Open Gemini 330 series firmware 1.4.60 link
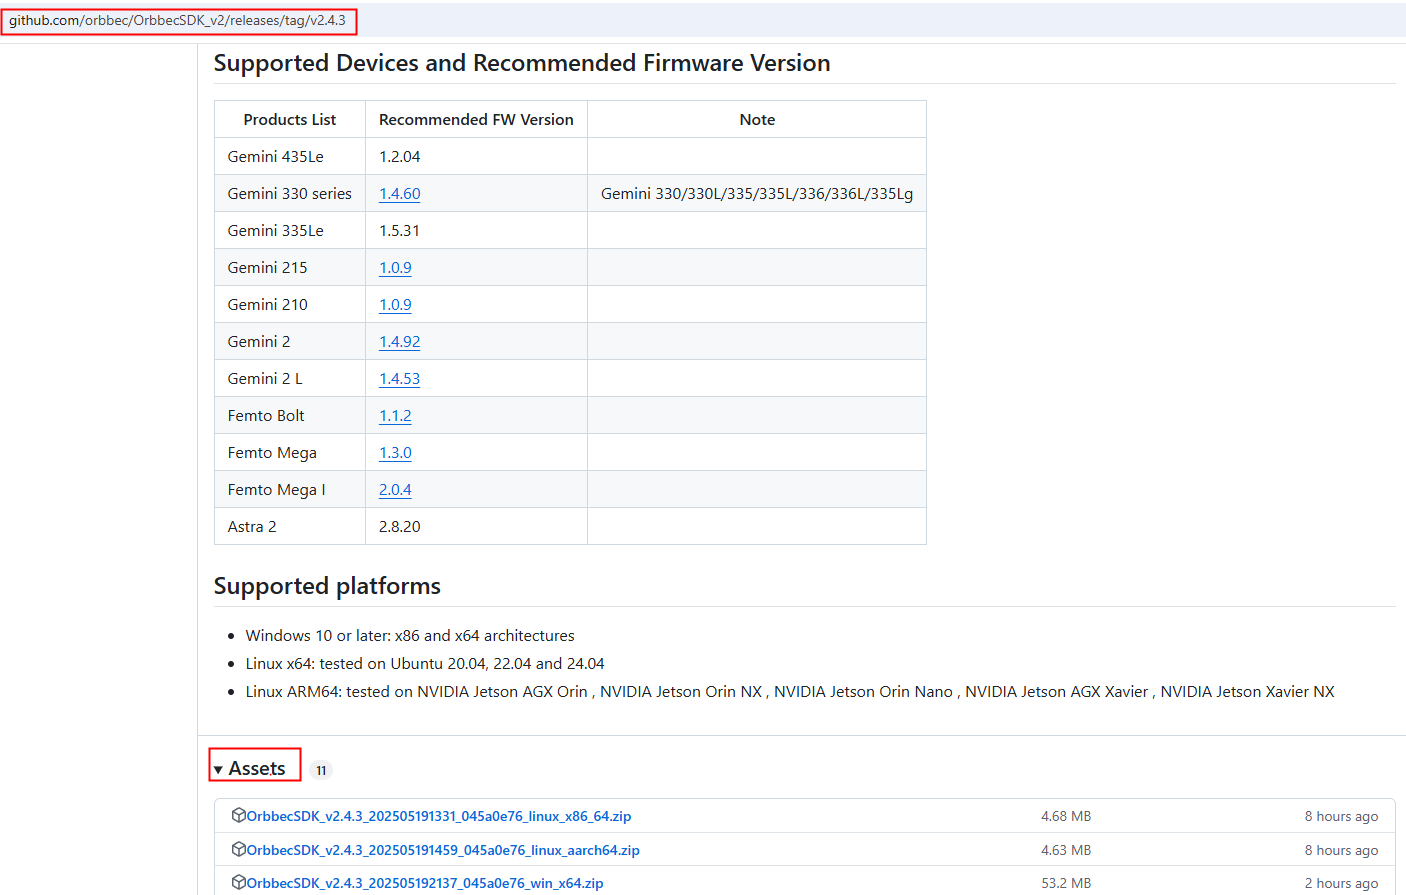This screenshot has height=895, width=1406. click(x=399, y=194)
